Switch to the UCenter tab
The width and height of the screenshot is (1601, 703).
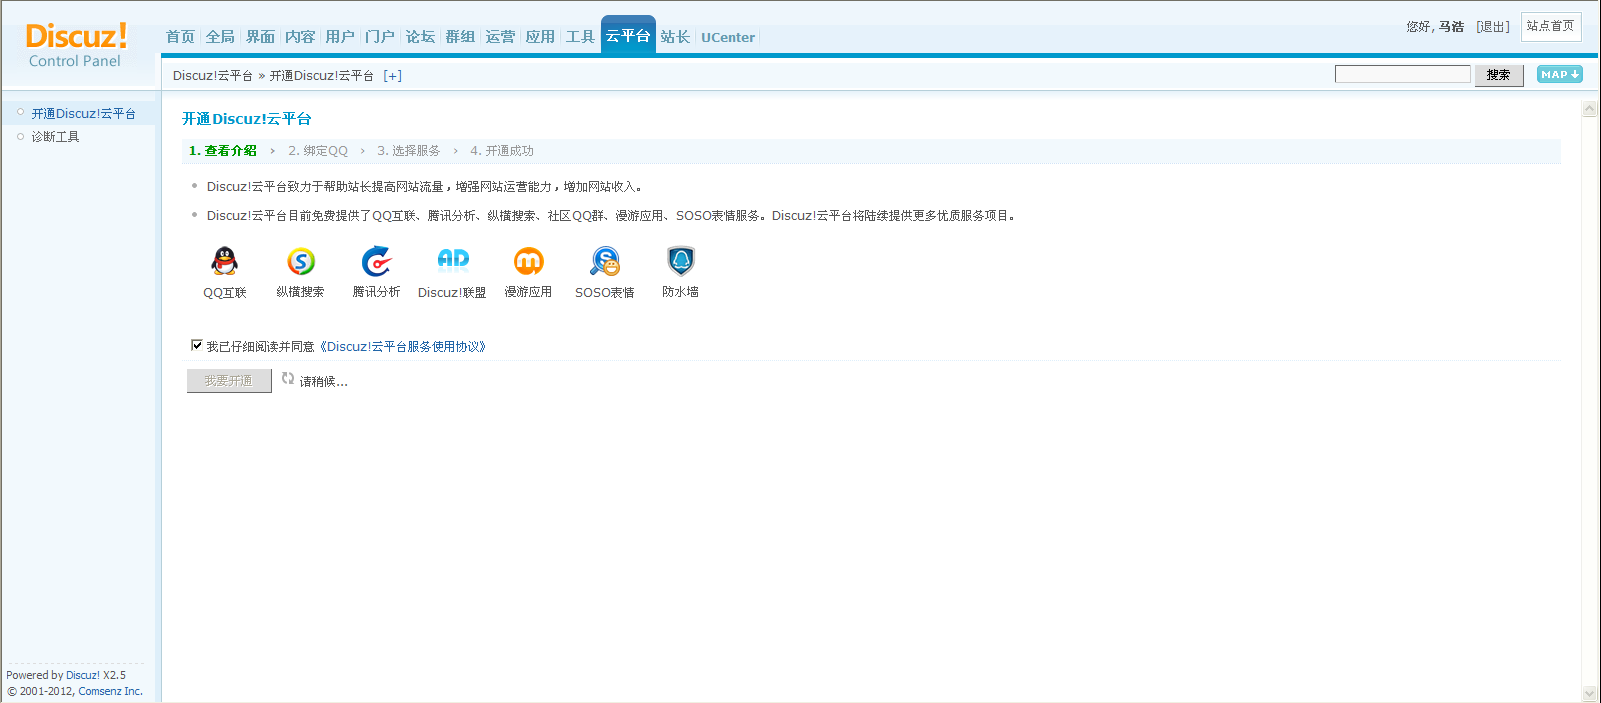point(727,38)
